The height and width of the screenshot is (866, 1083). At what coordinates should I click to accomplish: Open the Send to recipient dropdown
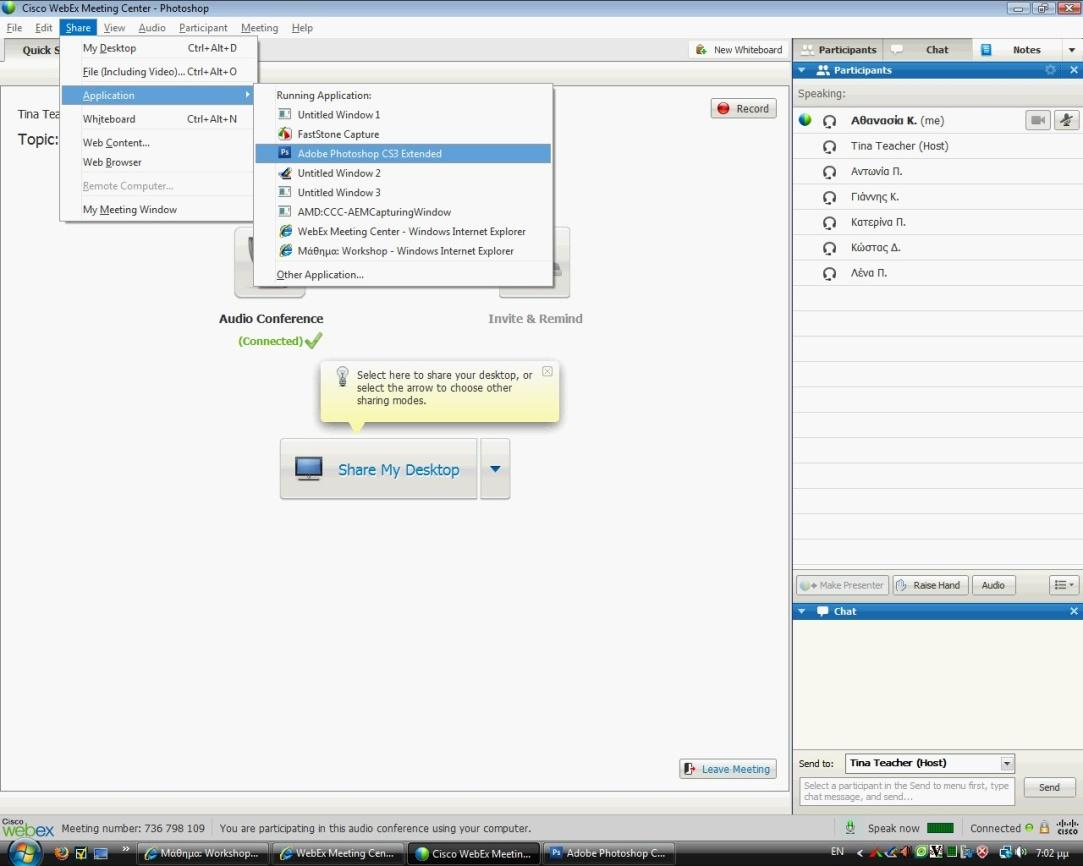[1007, 763]
